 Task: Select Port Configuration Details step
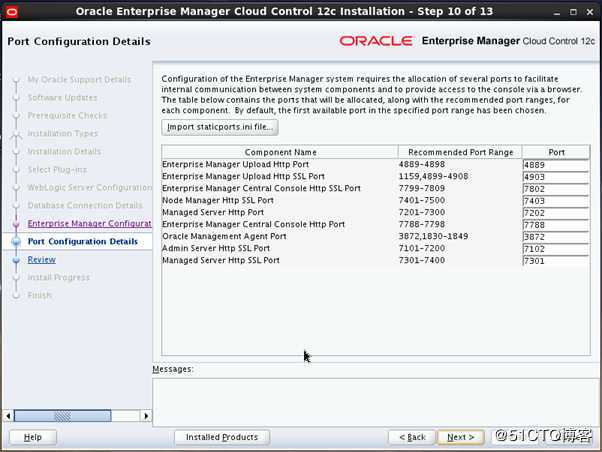tap(83, 242)
